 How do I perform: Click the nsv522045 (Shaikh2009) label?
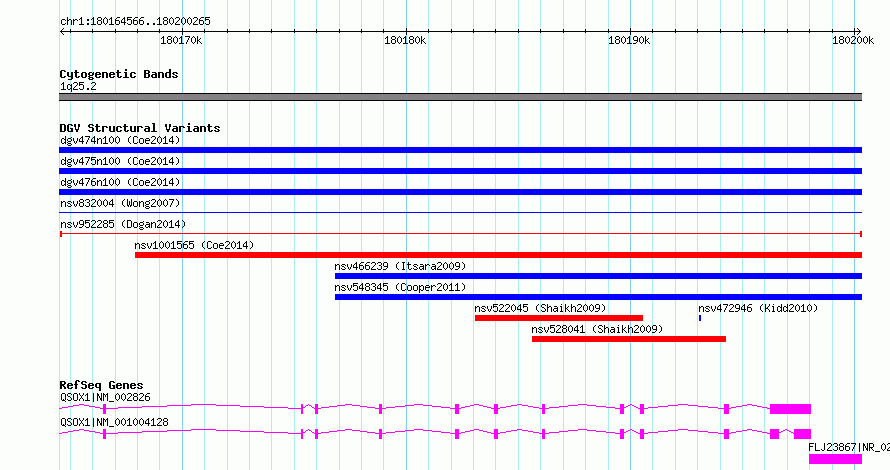point(540,308)
